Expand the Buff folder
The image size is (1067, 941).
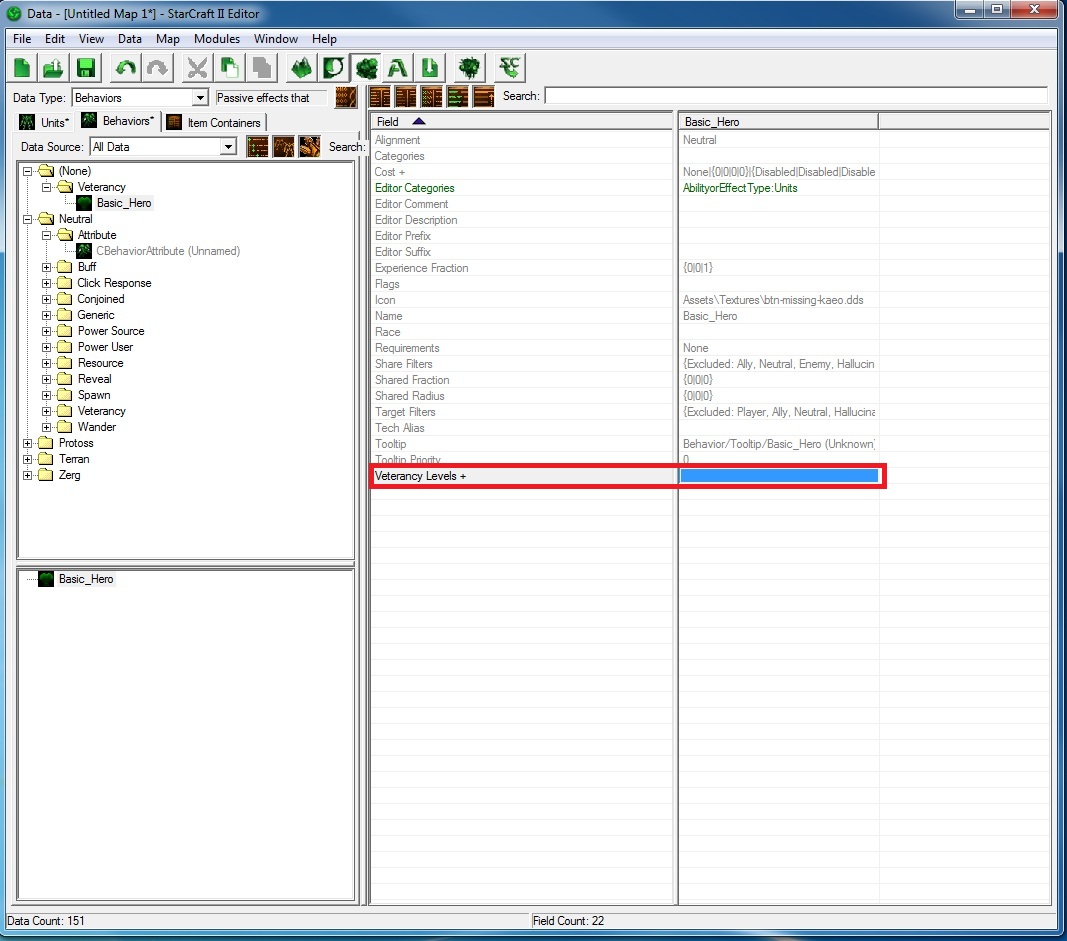pyautogui.click(x=46, y=267)
